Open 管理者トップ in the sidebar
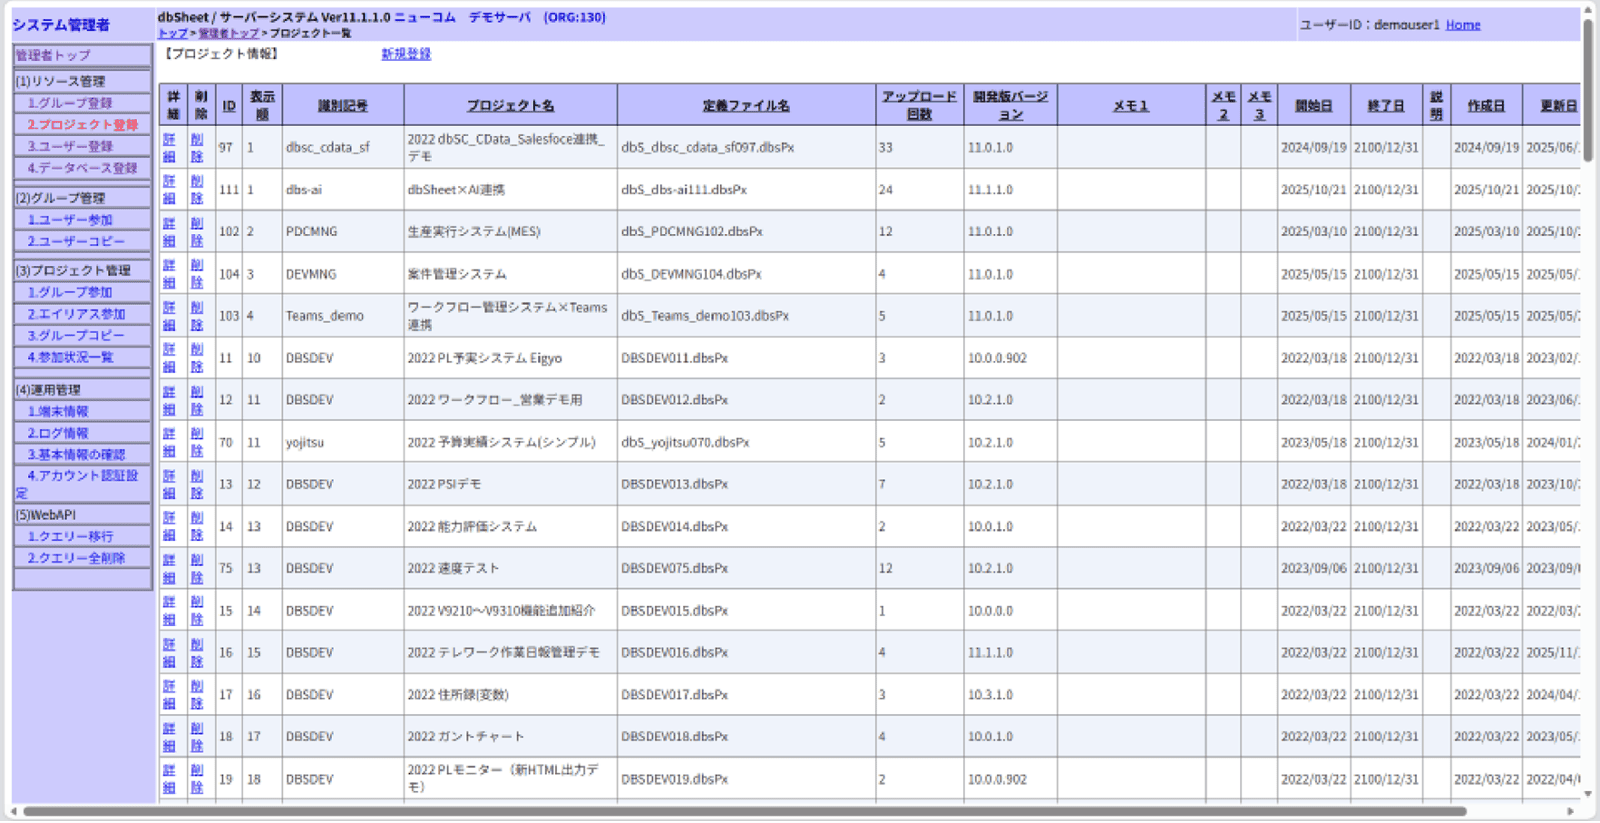This screenshot has width=1600, height=823. pyautogui.click(x=53, y=56)
